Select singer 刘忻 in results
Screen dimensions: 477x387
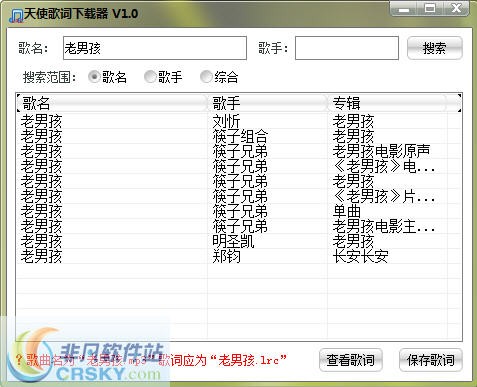click(226, 121)
